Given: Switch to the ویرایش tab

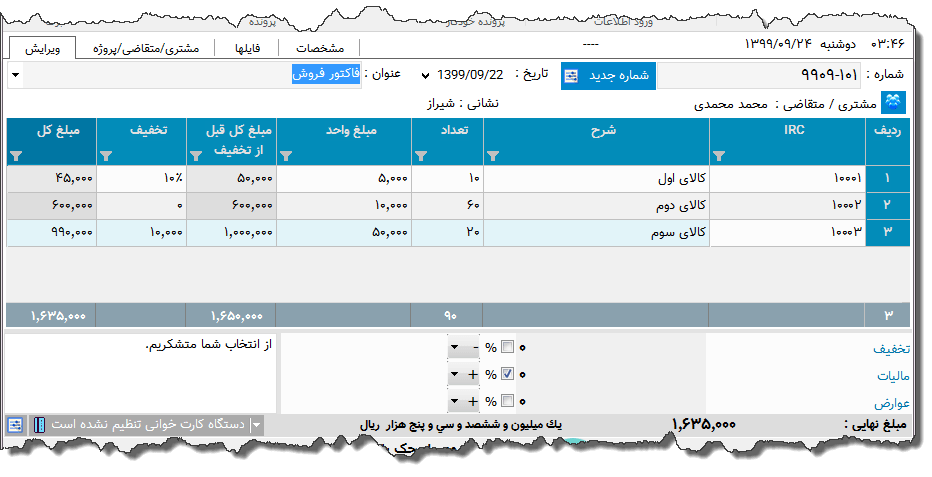Looking at the screenshot, I should [42, 48].
